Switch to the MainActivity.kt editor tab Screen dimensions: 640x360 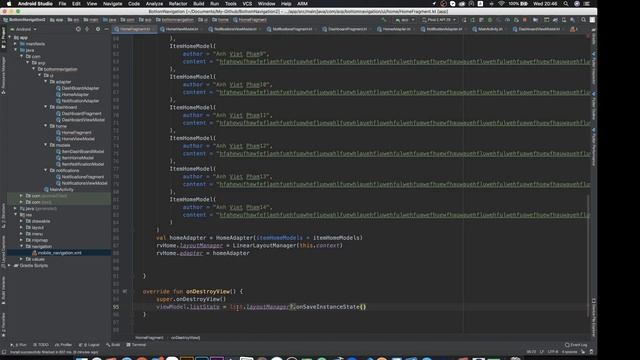tap(489, 29)
